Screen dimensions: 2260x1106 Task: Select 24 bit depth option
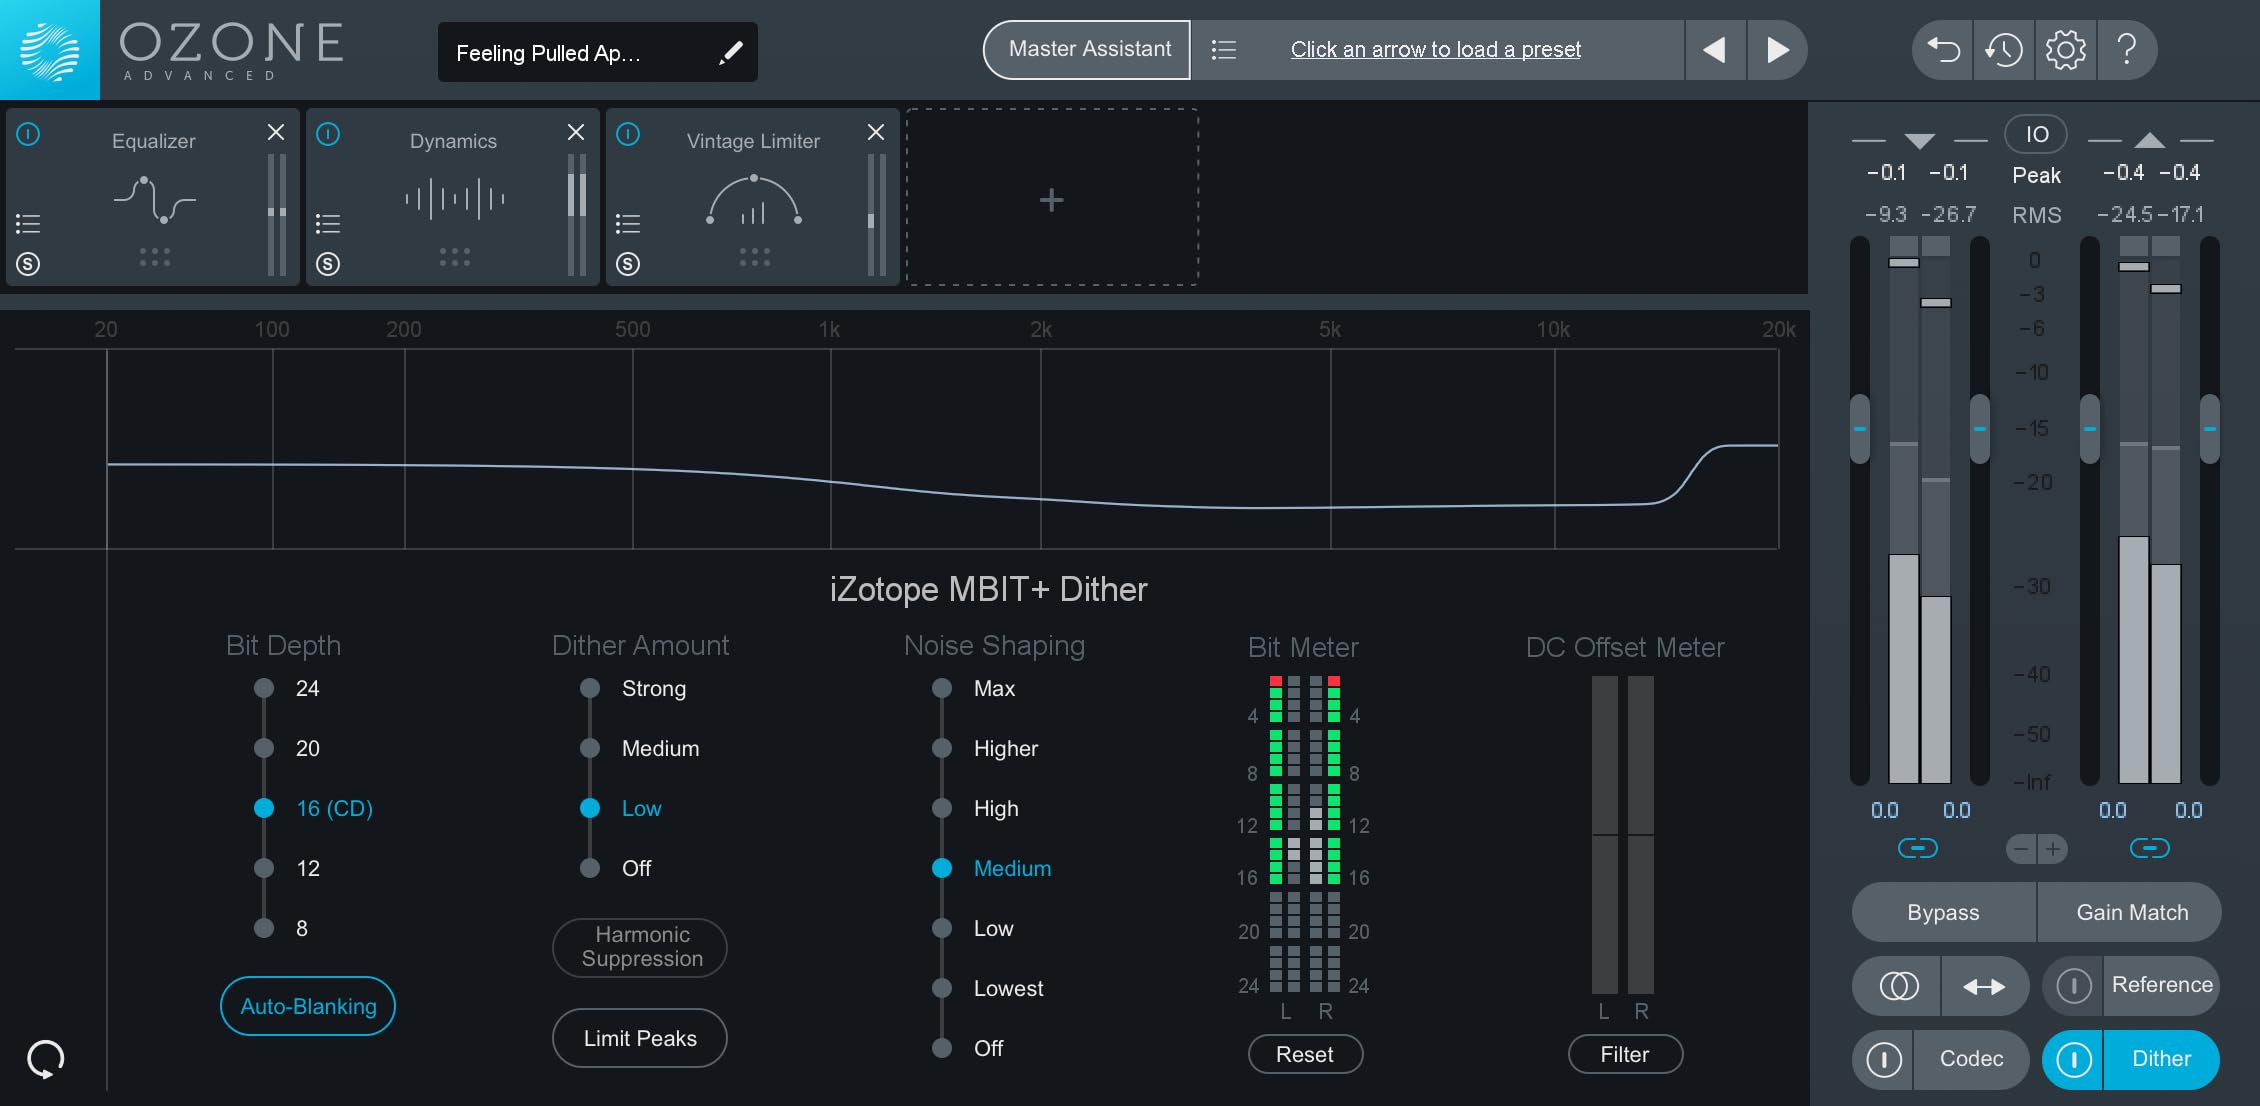tap(264, 688)
